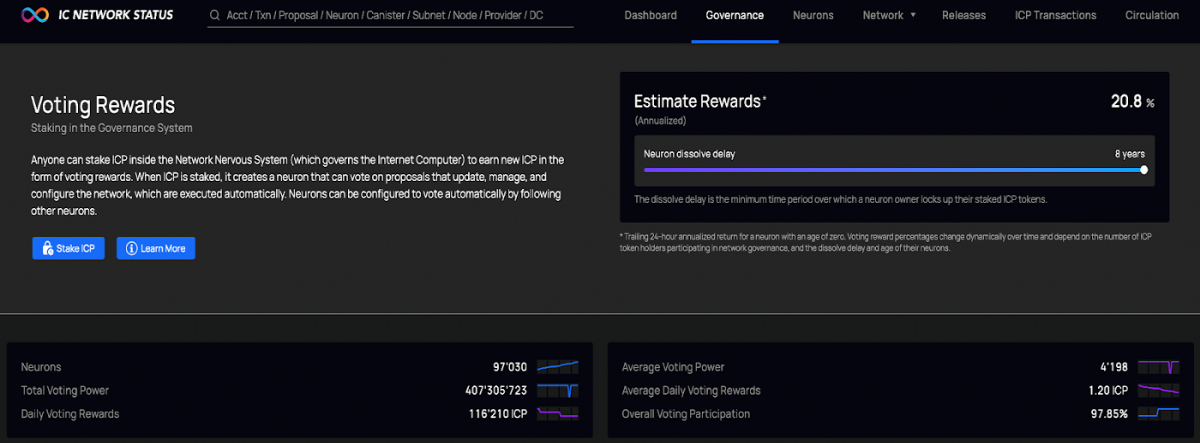This screenshot has height=443, width=1200.
Task: Click the 407'305'723 voting power value
Action: click(x=495, y=390)
